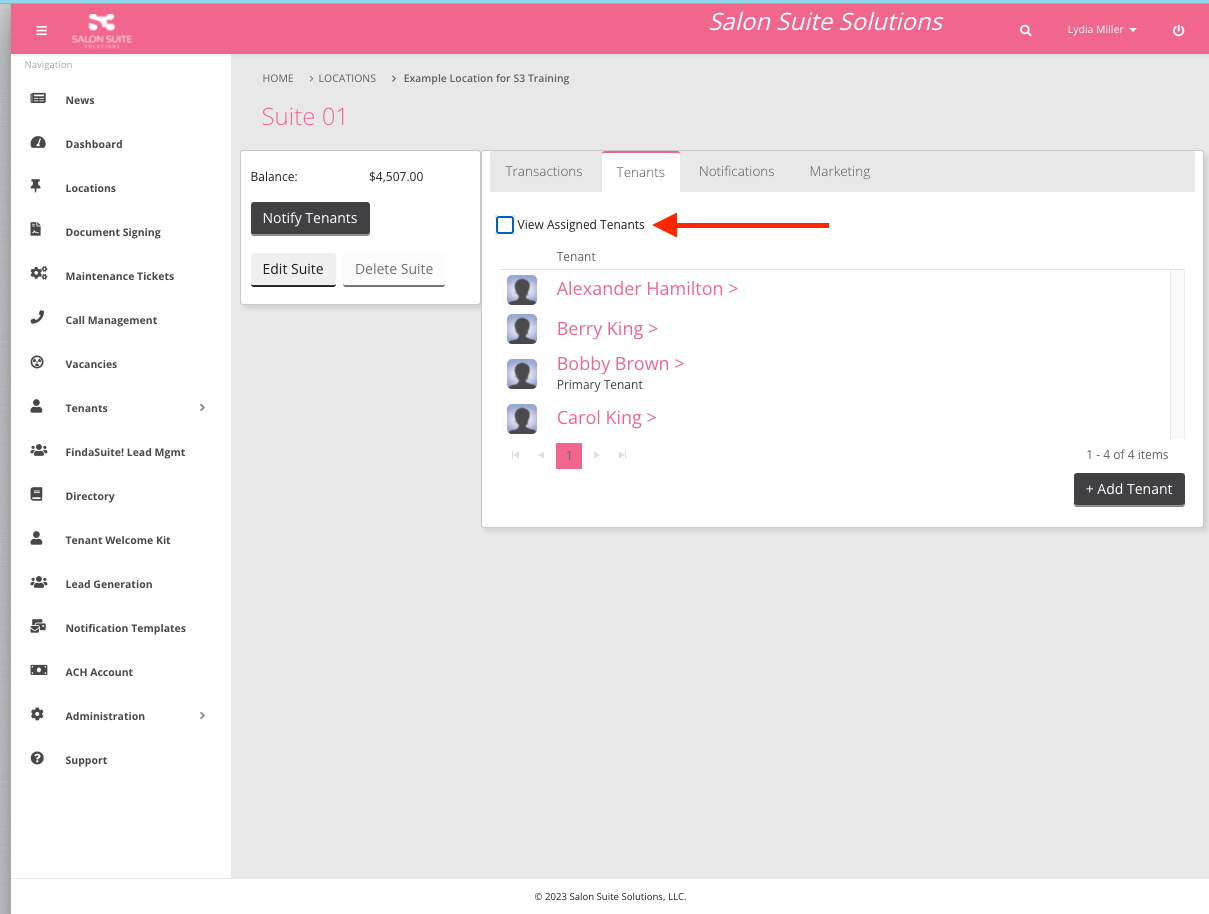Click the Edit Suite button
The height and width of the screenshot is (914, 1209).
[293, 269]
